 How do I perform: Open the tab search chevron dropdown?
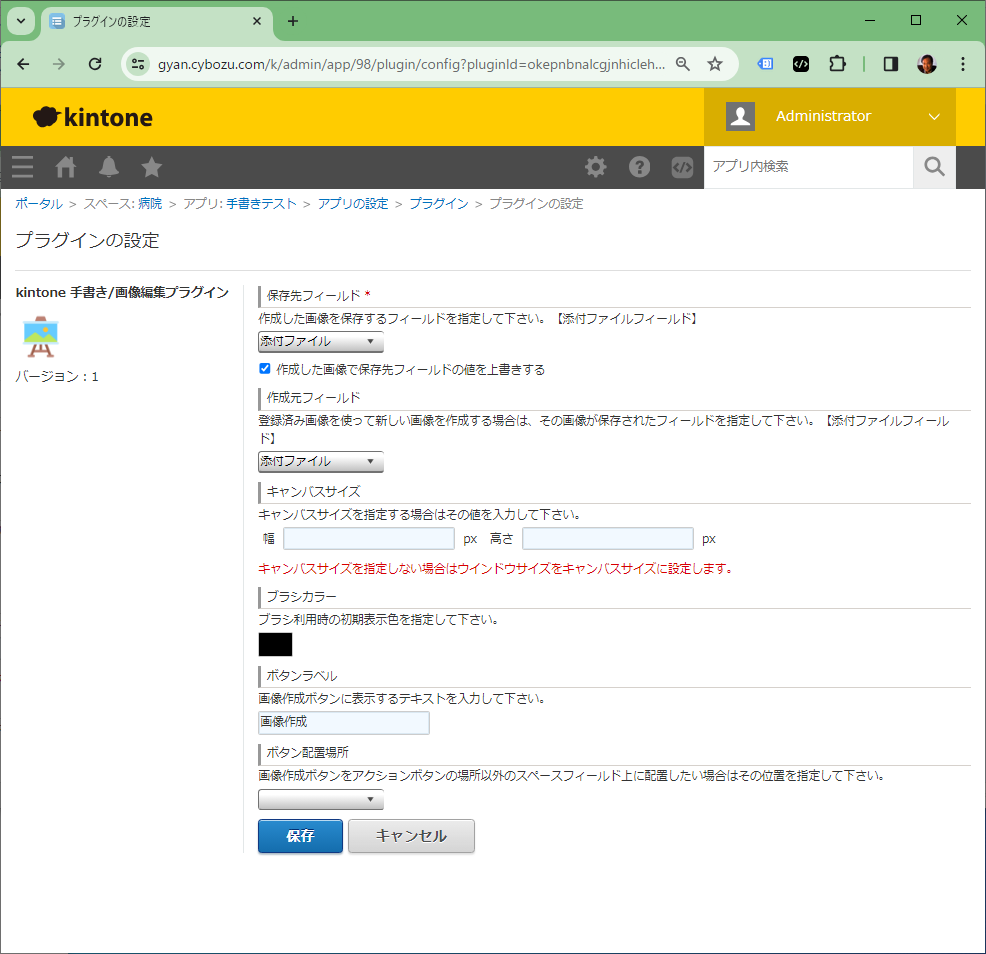pos(21,21)
